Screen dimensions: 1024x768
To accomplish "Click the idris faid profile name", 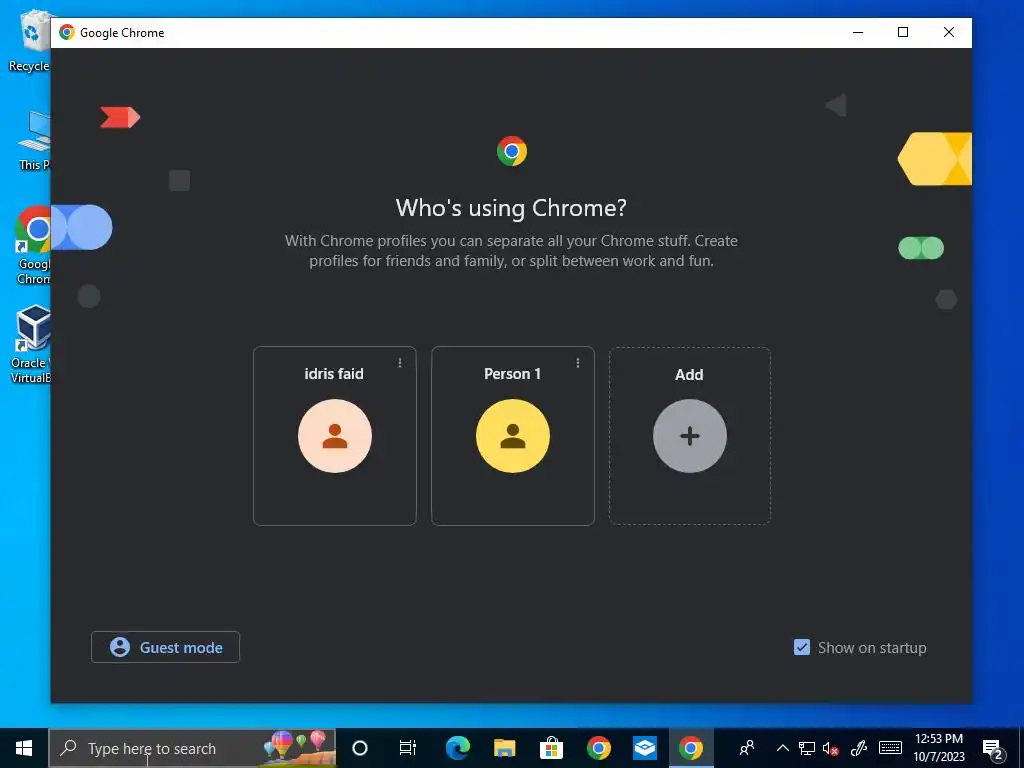I will tap(334, 374).
